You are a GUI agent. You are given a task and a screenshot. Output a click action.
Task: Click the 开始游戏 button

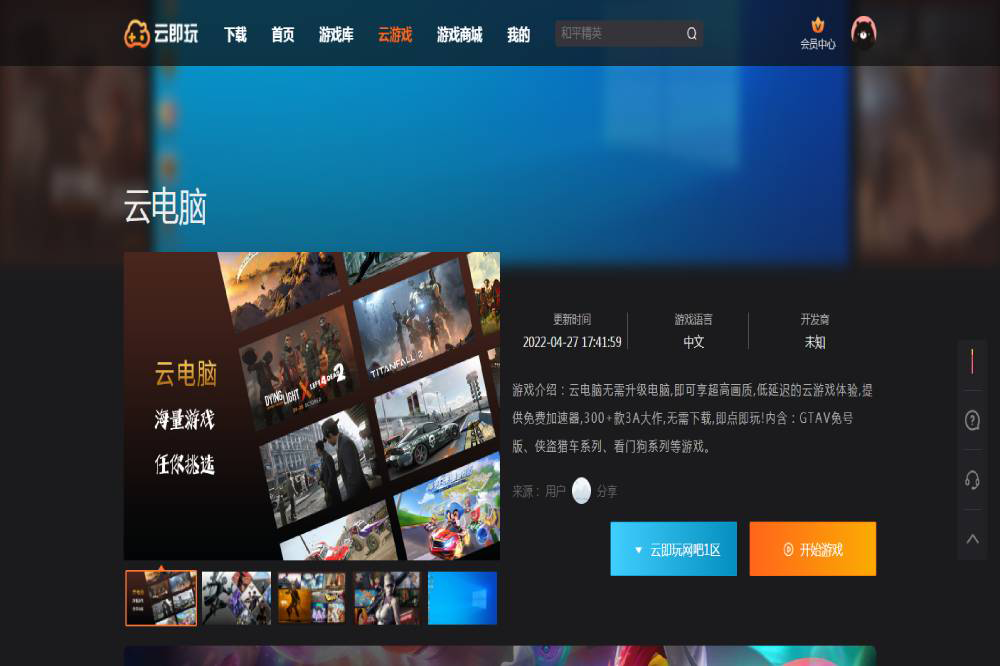pos(812,549)
